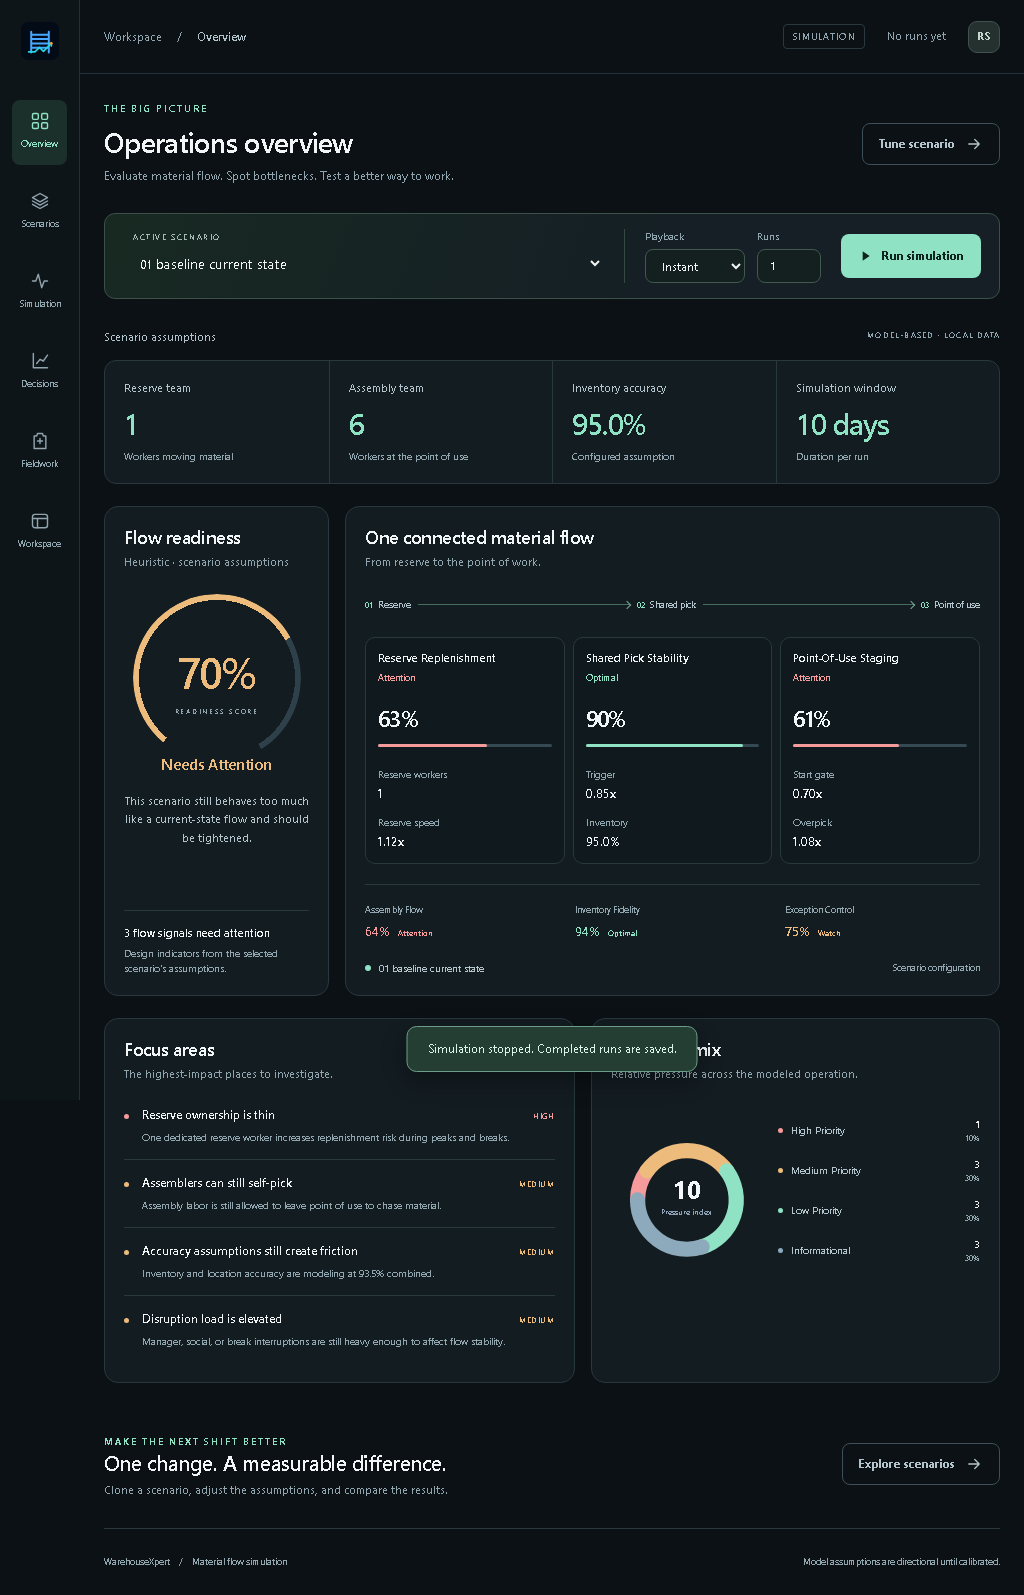Click the Simulation window 10 days value
This screenshot has height=1595, width=1024.
point(843,425)
